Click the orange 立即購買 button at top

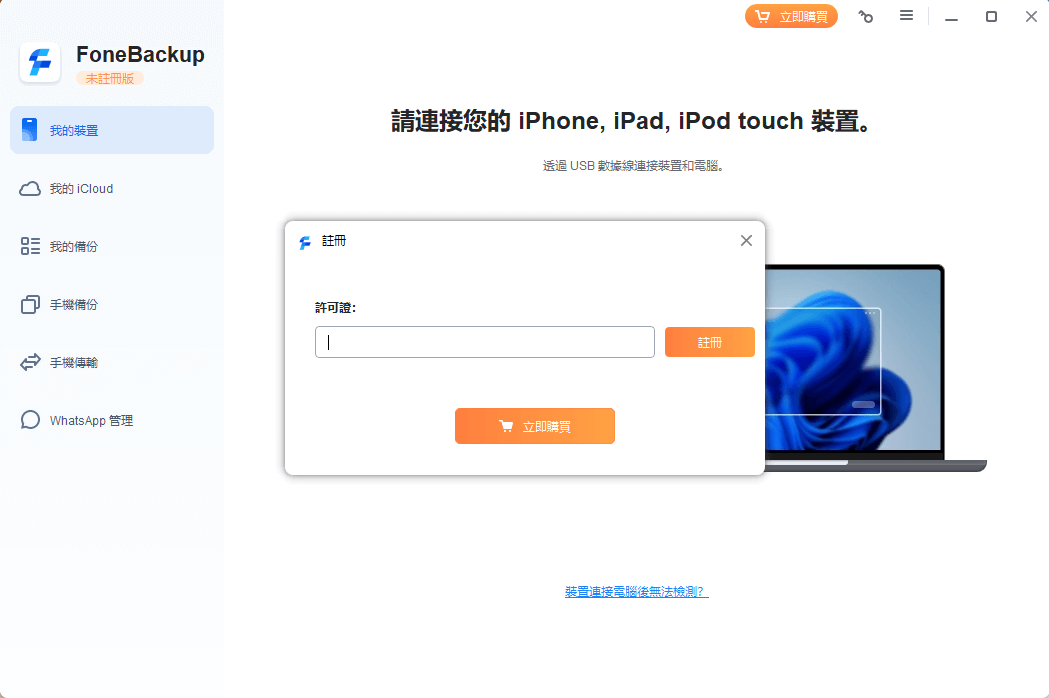tap(791, 16)
